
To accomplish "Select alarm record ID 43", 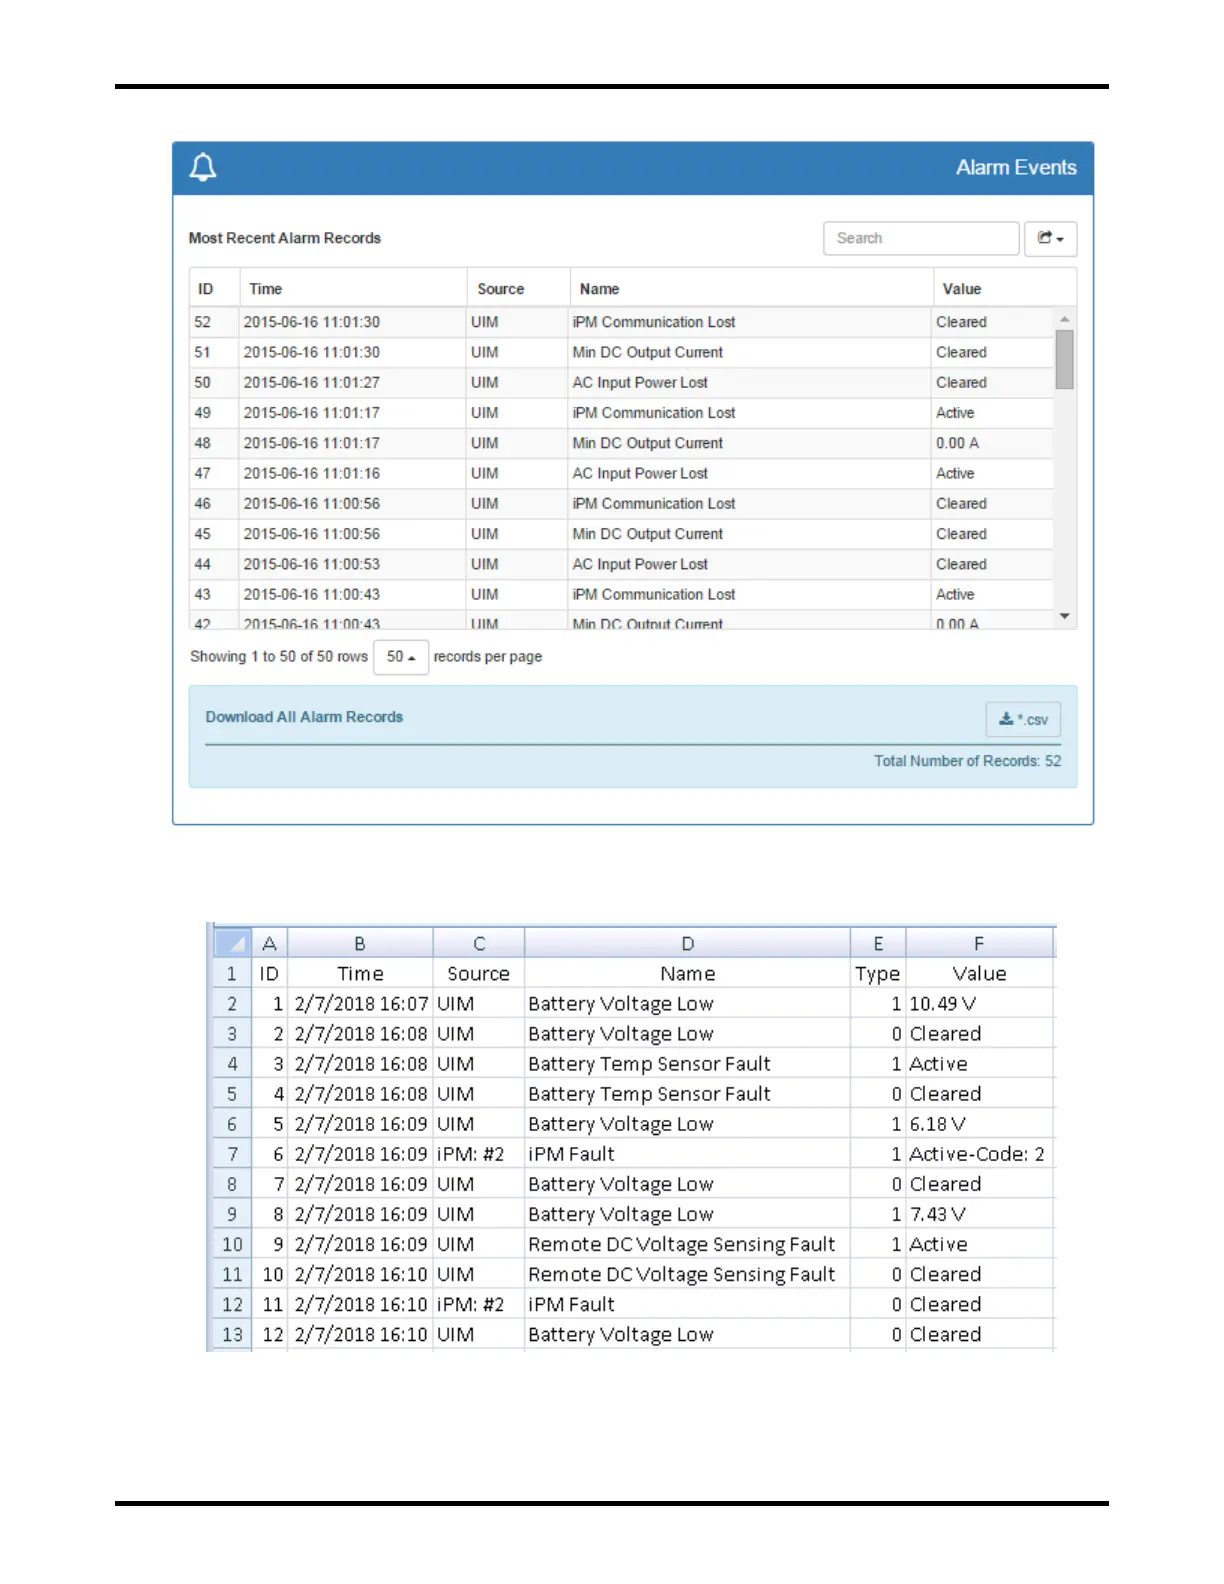I will coord(203,594).
